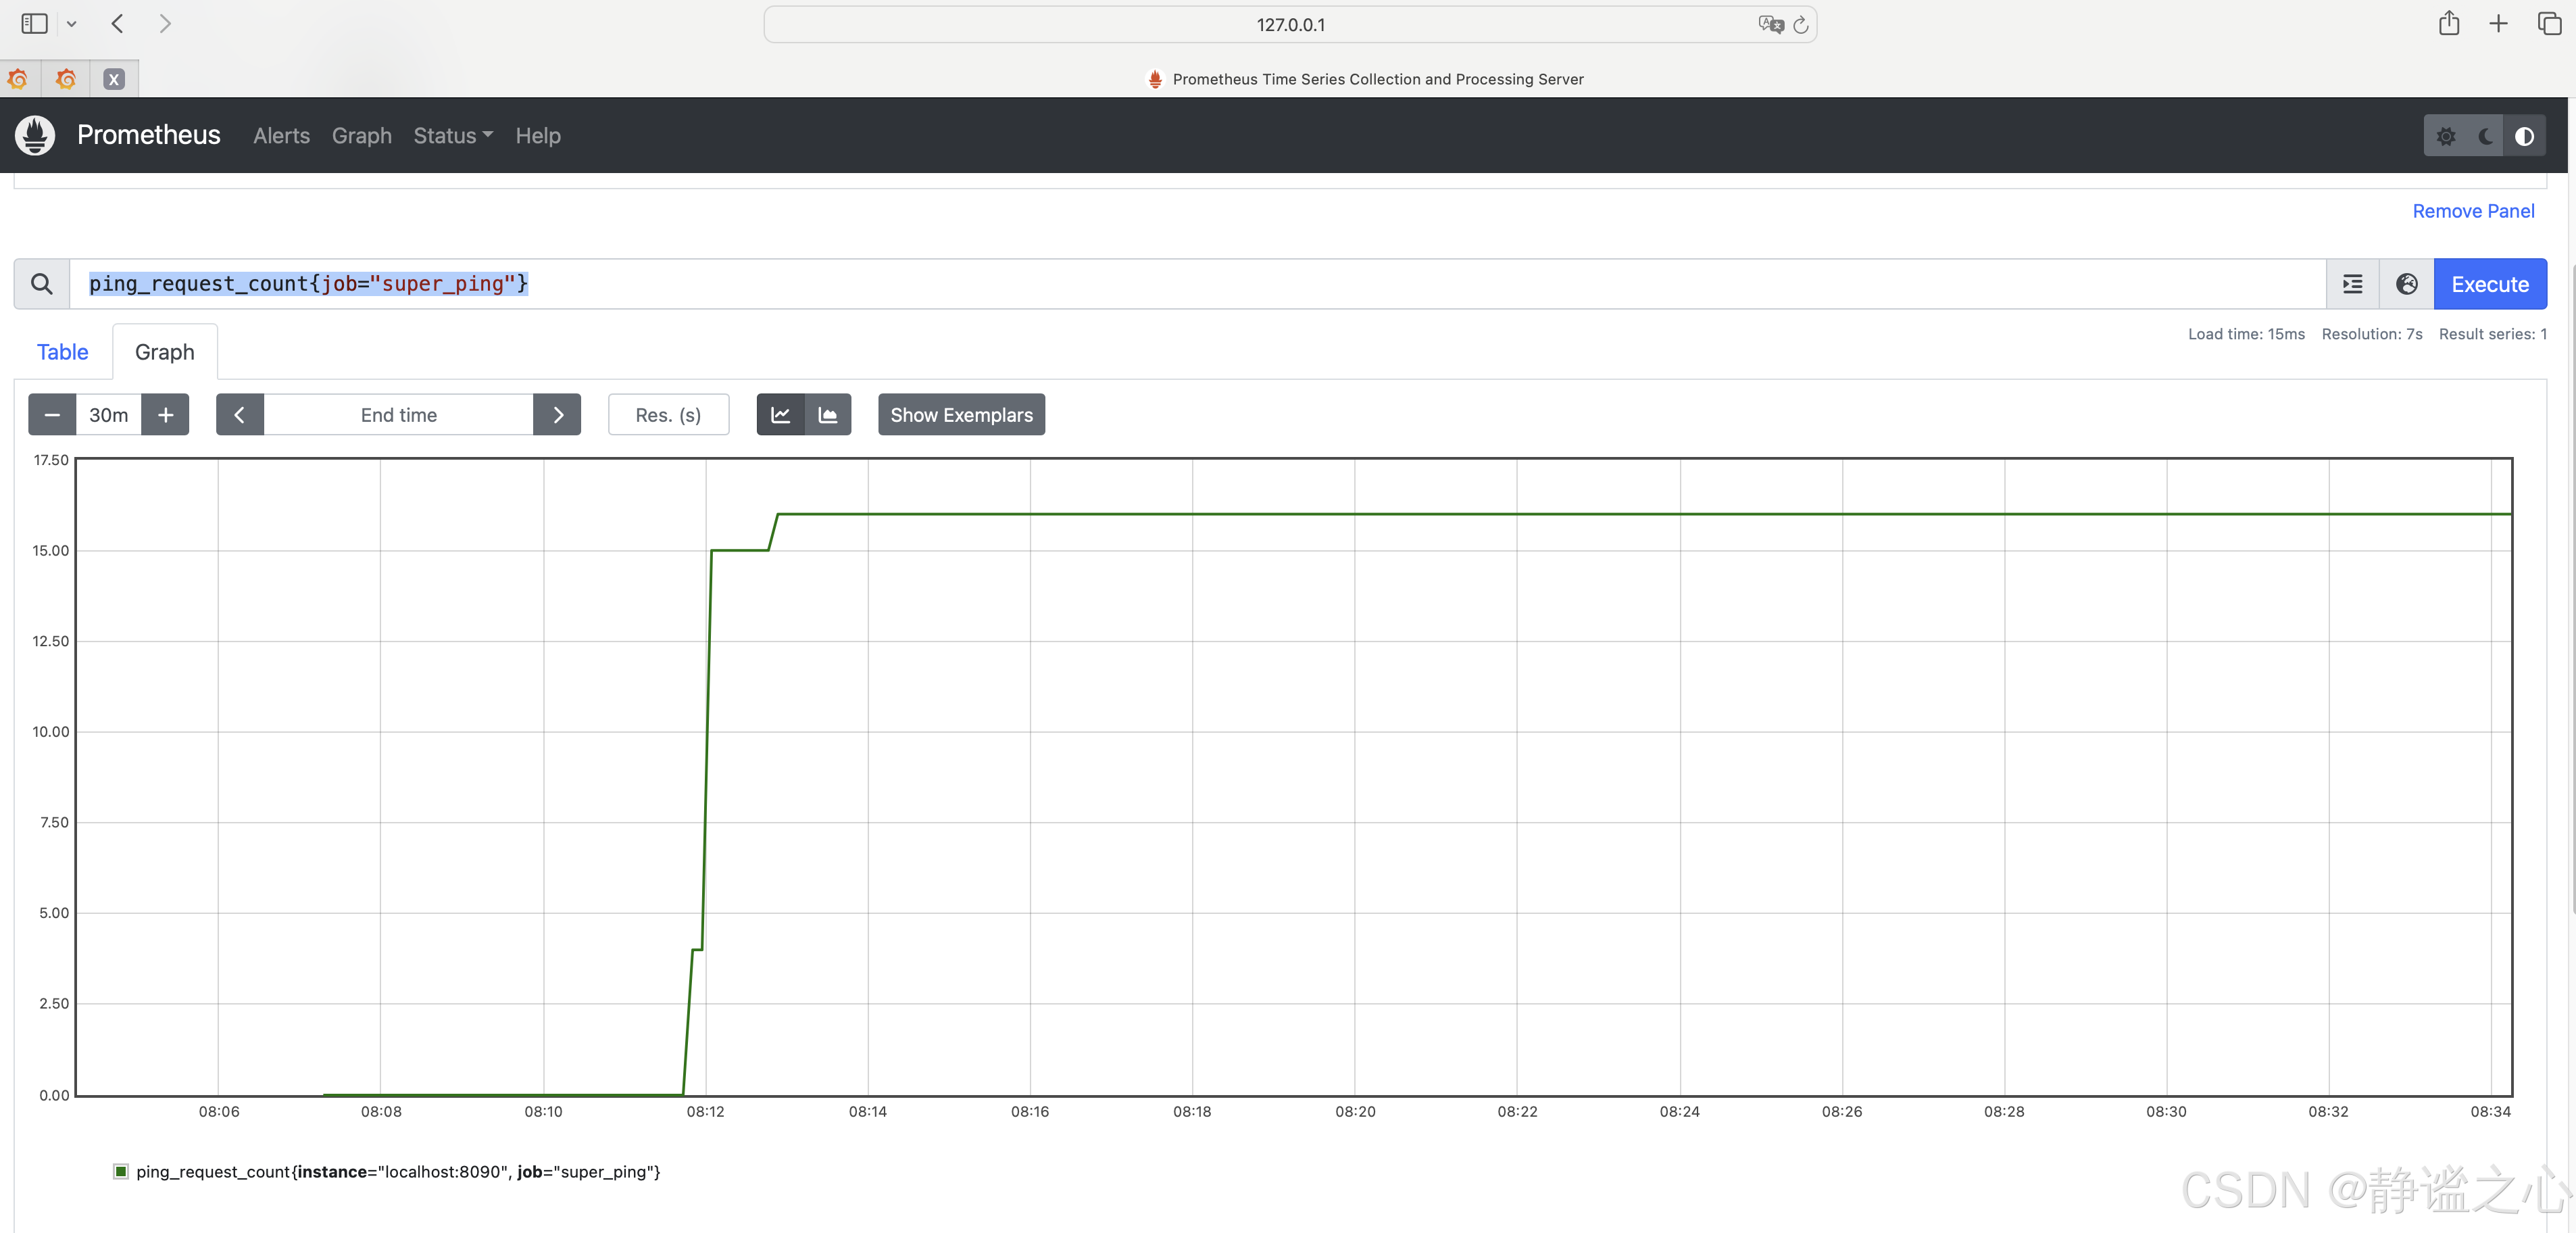Open the metrics explorer globe icon
This screenshot has width=2576, height=1233.
click(2406, 284)
